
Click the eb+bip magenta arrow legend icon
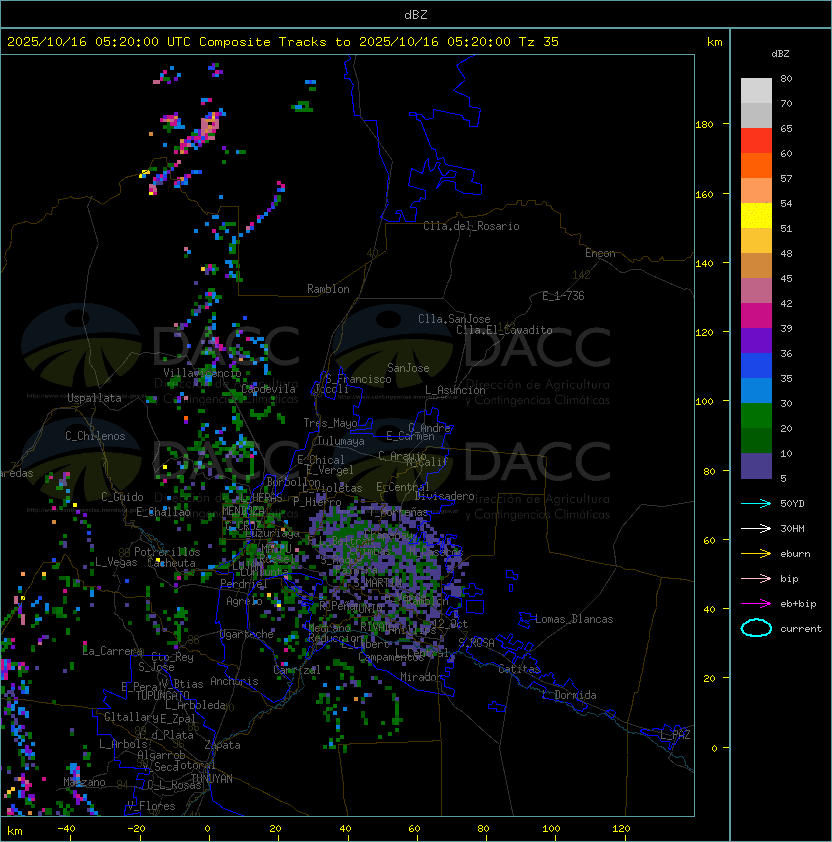click(756, 604)
